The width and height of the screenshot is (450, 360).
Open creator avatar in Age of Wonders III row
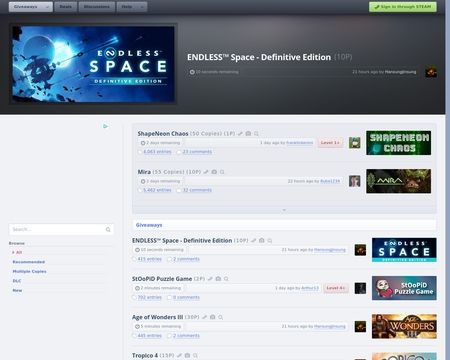[360, 326]
